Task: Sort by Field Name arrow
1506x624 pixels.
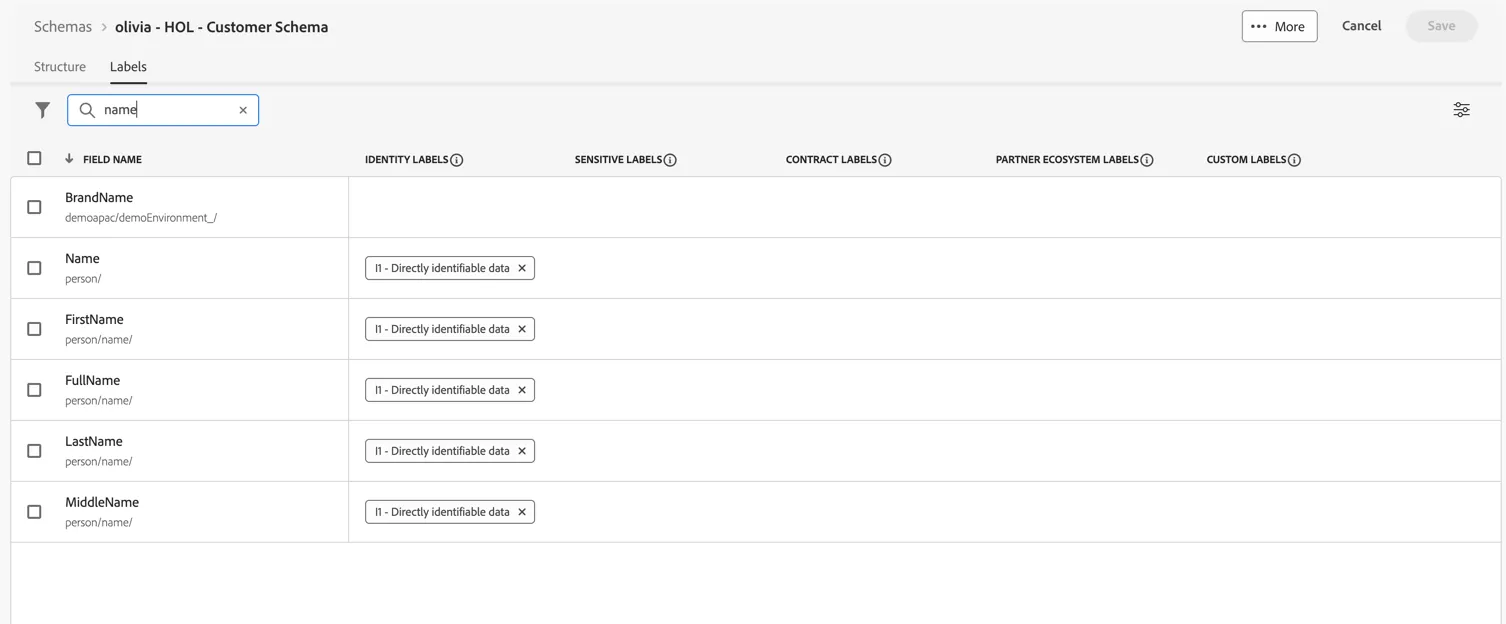Action: point(69,159)
